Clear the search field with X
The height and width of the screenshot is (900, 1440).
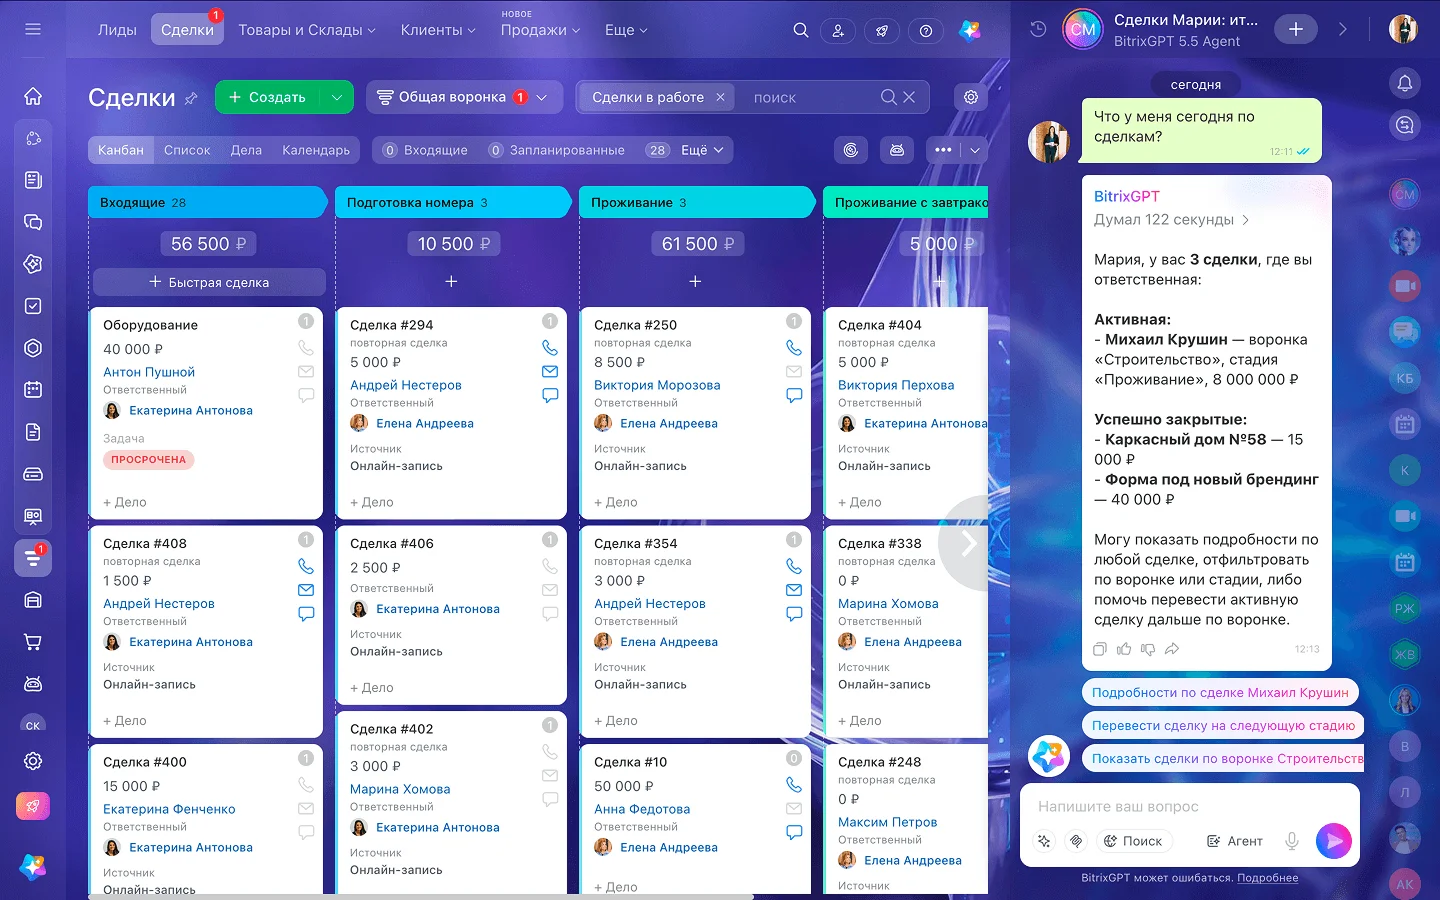(x=909, y=97)
